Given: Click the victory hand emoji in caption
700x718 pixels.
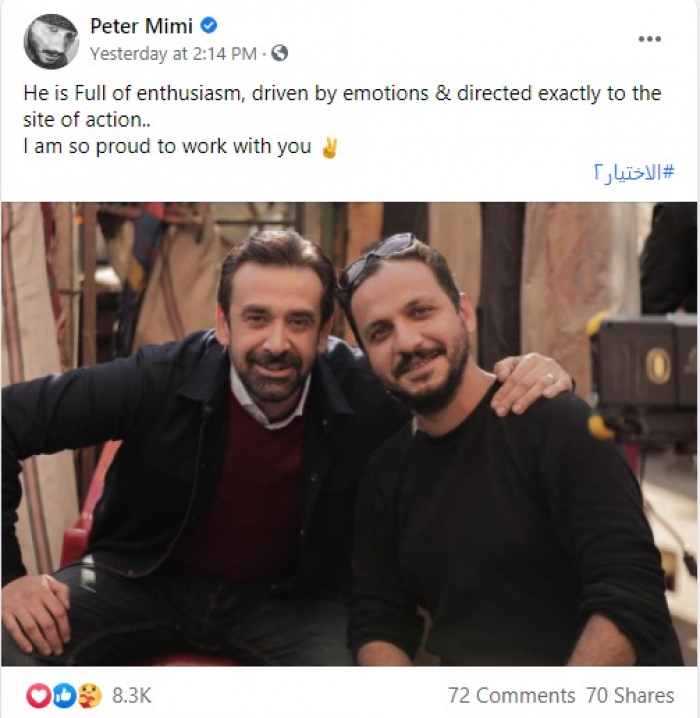Looking at the screenshot, I should pos(328,148).
